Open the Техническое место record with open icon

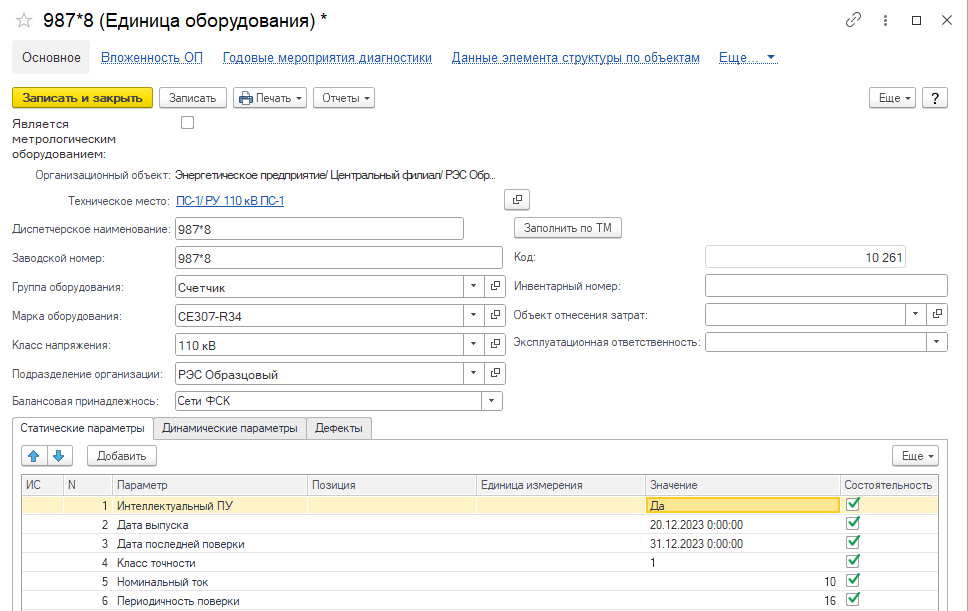[x=516, y=200]
